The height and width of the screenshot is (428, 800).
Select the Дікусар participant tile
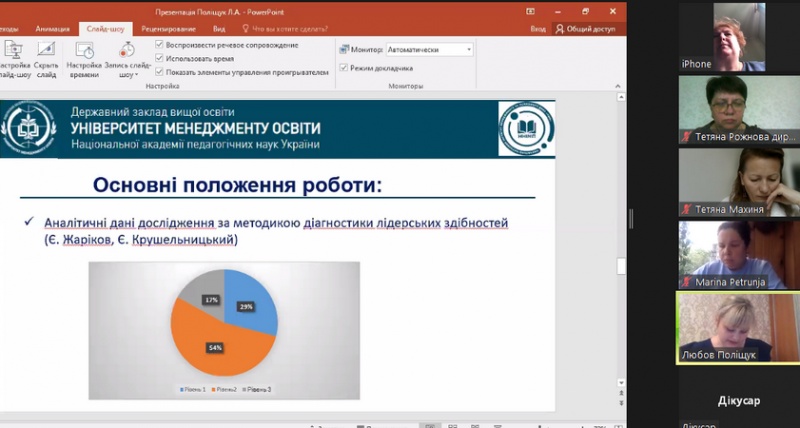[739, 400]
